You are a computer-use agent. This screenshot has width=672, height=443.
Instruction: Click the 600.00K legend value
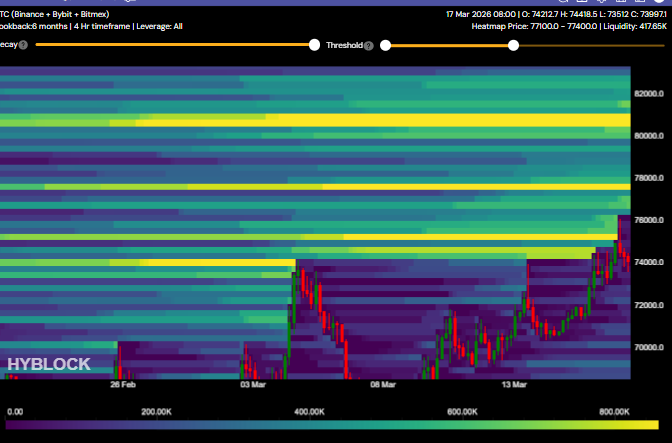(462, 412)
